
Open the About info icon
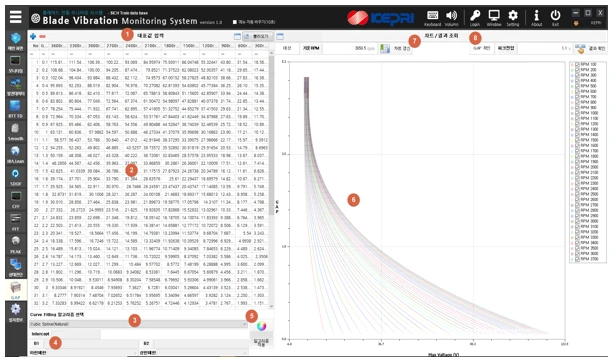click(x=536, y=18)
